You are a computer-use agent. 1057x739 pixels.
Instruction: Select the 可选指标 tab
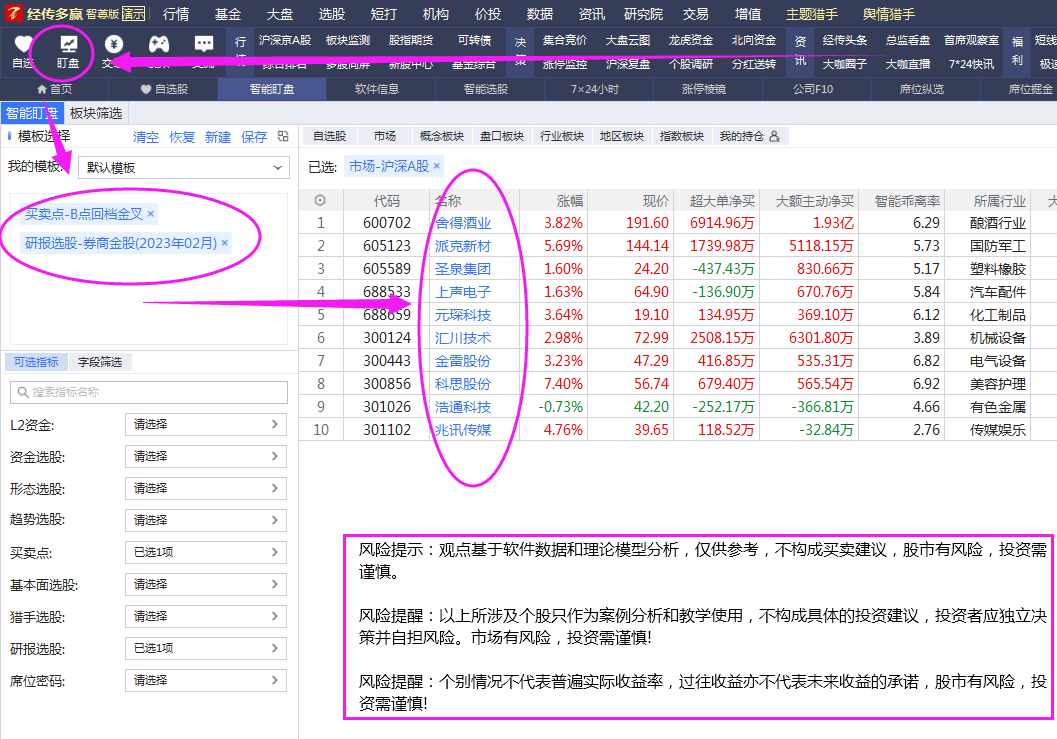pos(36,362)
